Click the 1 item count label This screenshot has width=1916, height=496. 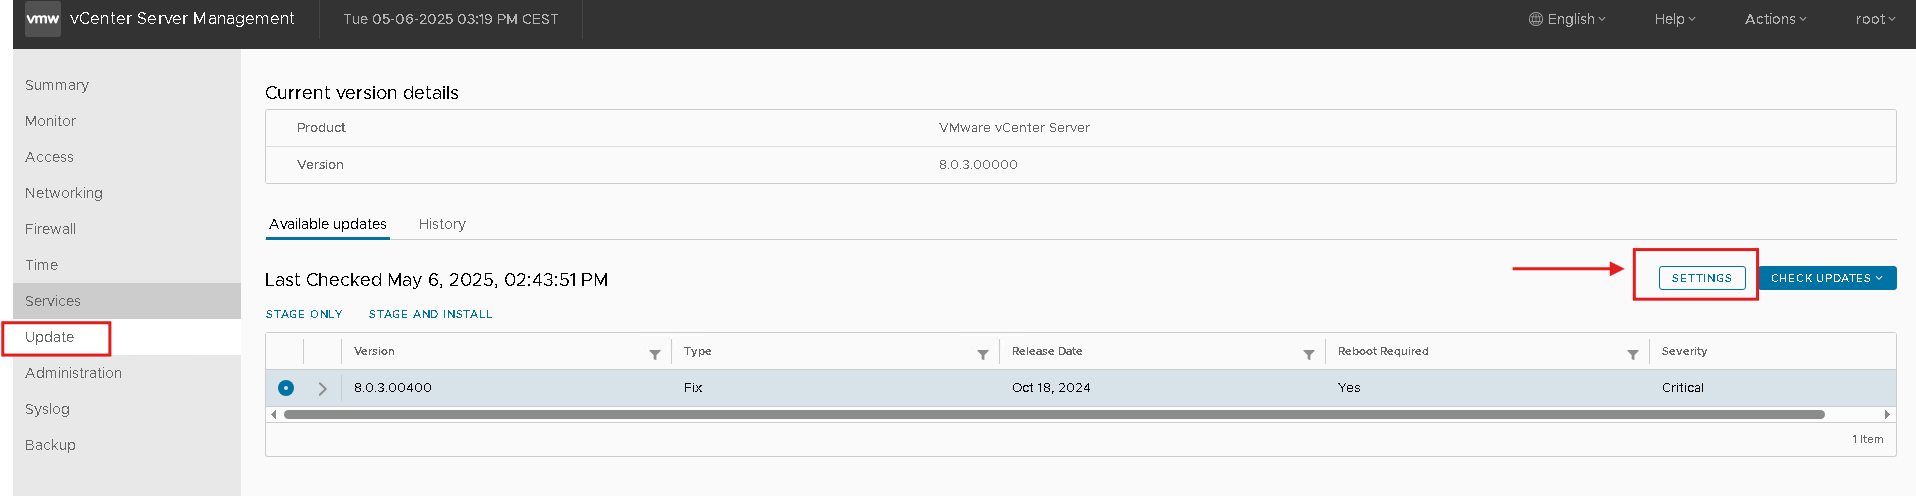pyautogui.click(x=1868, y=439)
